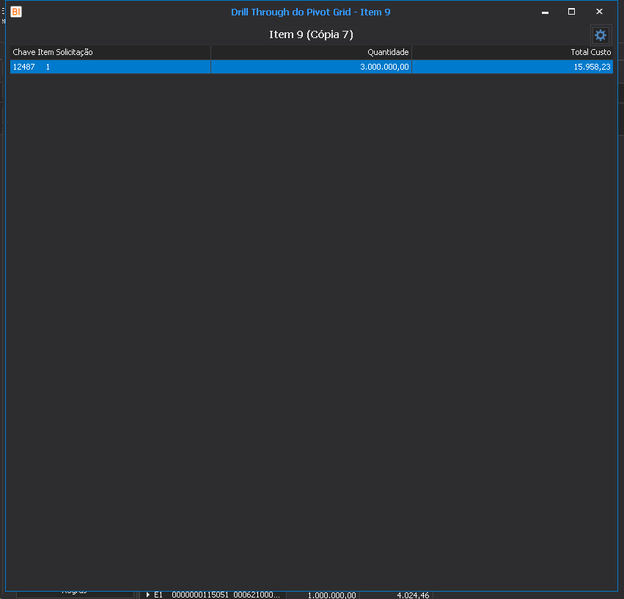Maximize the Drill Through window
This screenshot has width=624, height=599.
(571, 12)
